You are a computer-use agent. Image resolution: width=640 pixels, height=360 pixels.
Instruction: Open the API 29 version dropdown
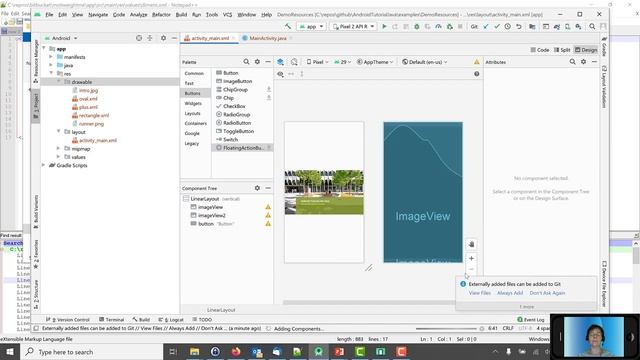tap(342, 62)
